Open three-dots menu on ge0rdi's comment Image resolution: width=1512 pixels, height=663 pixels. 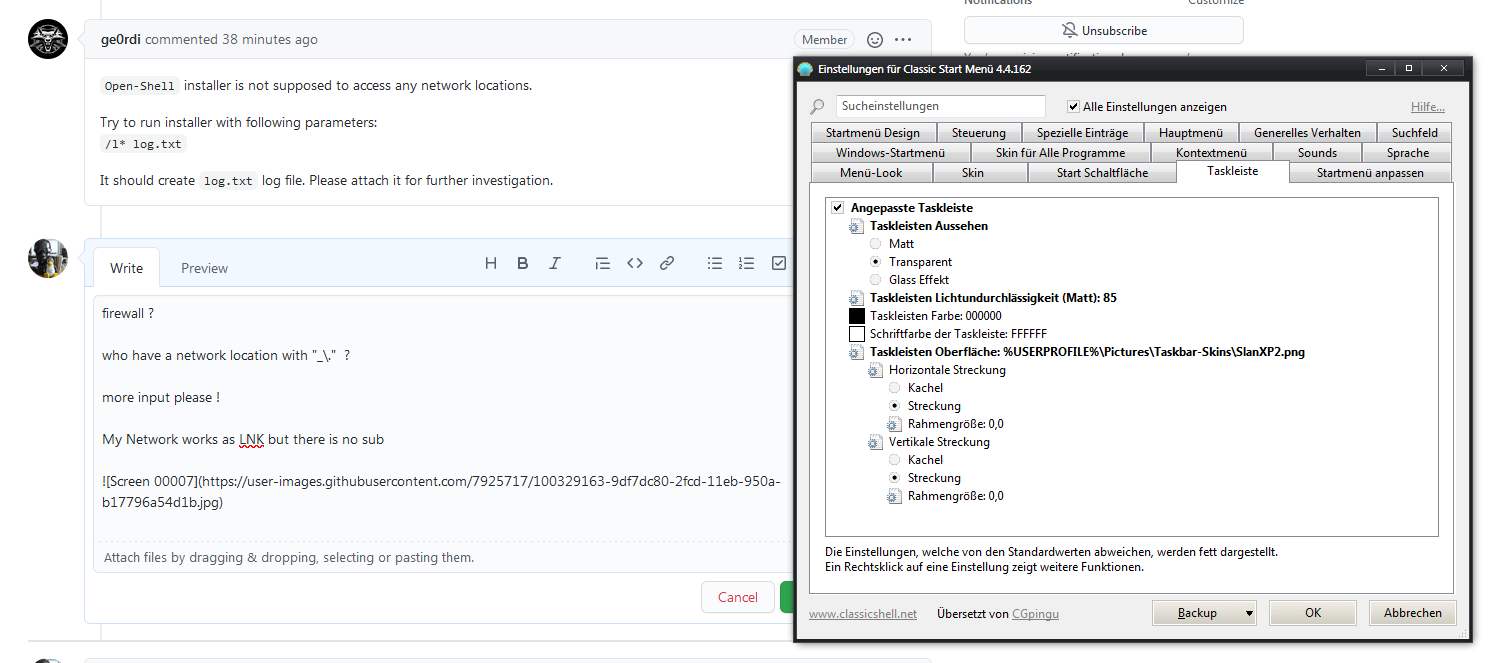click(903, 40)
